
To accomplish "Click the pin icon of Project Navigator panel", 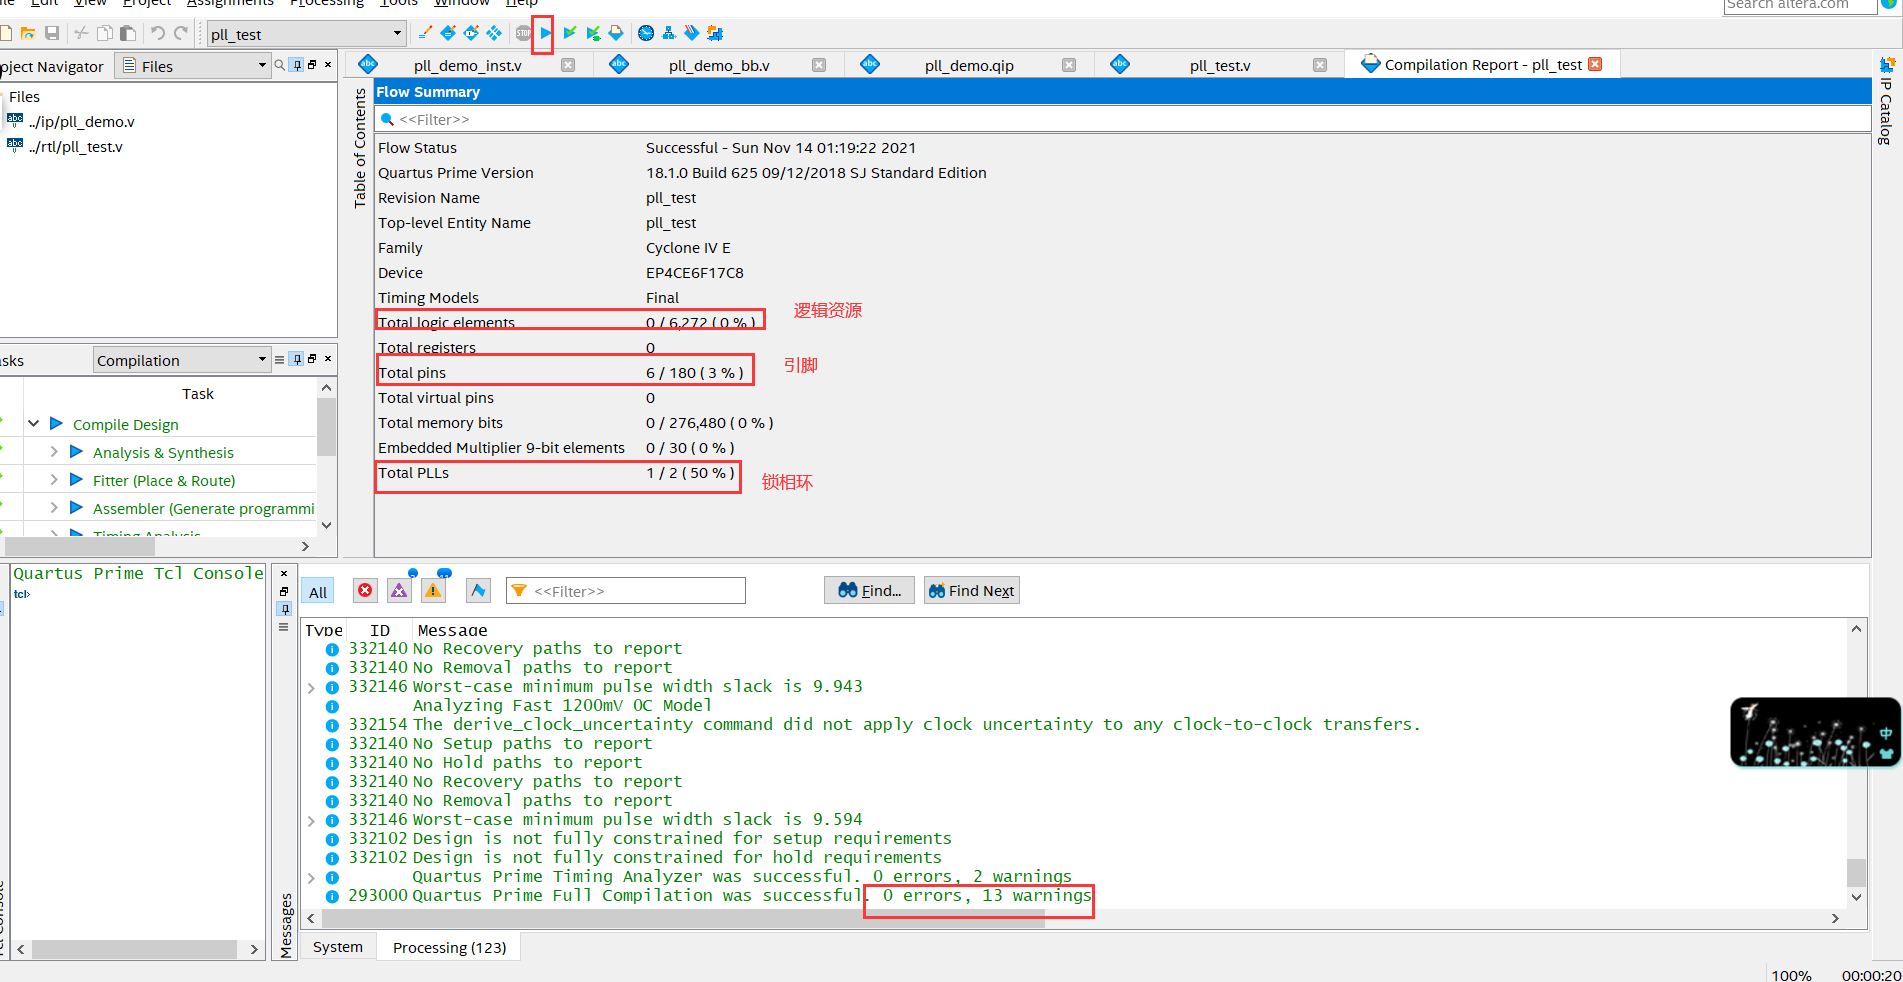I will (297, 65).
